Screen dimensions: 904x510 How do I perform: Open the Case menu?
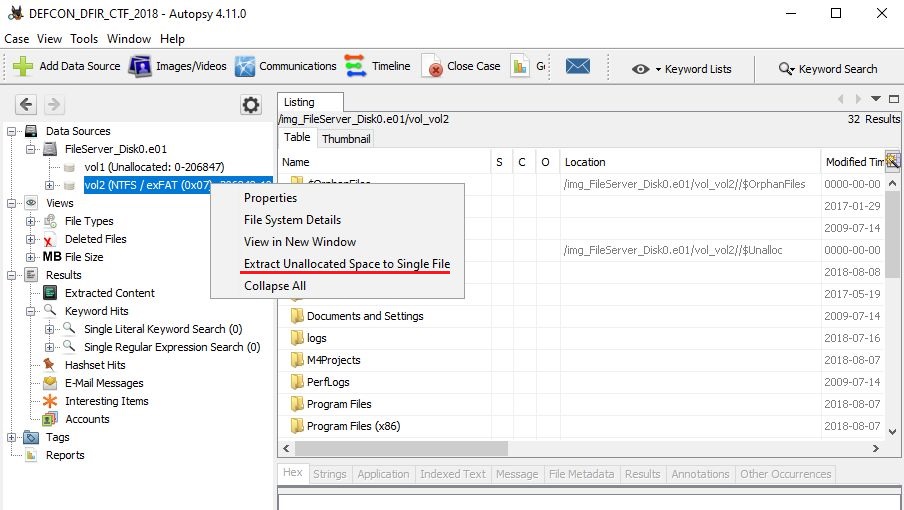17,39
